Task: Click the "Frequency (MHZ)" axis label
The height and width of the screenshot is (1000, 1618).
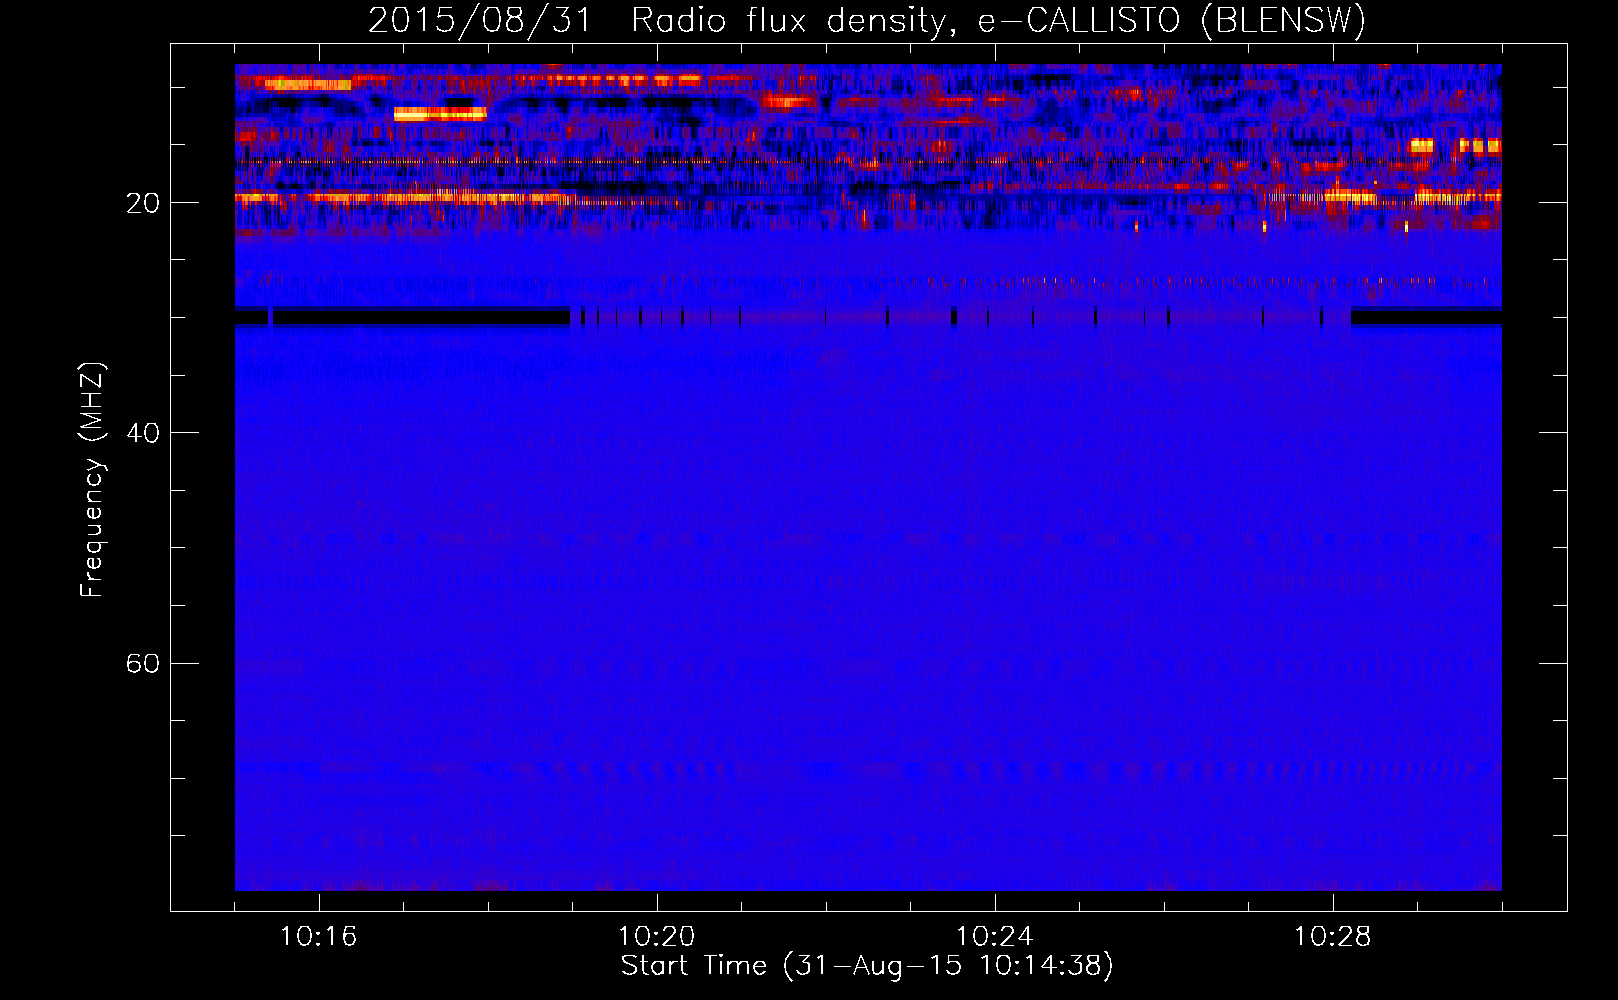Action: pyautogui.click(x=92, y=480)
